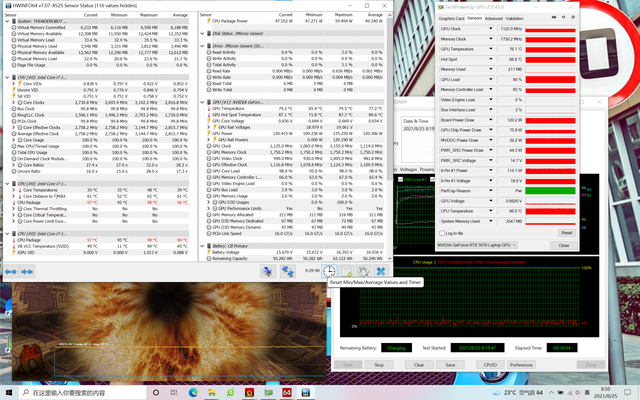Open GPU Load sensor dropdown
The image size is (640, 400).
[491, 79]
